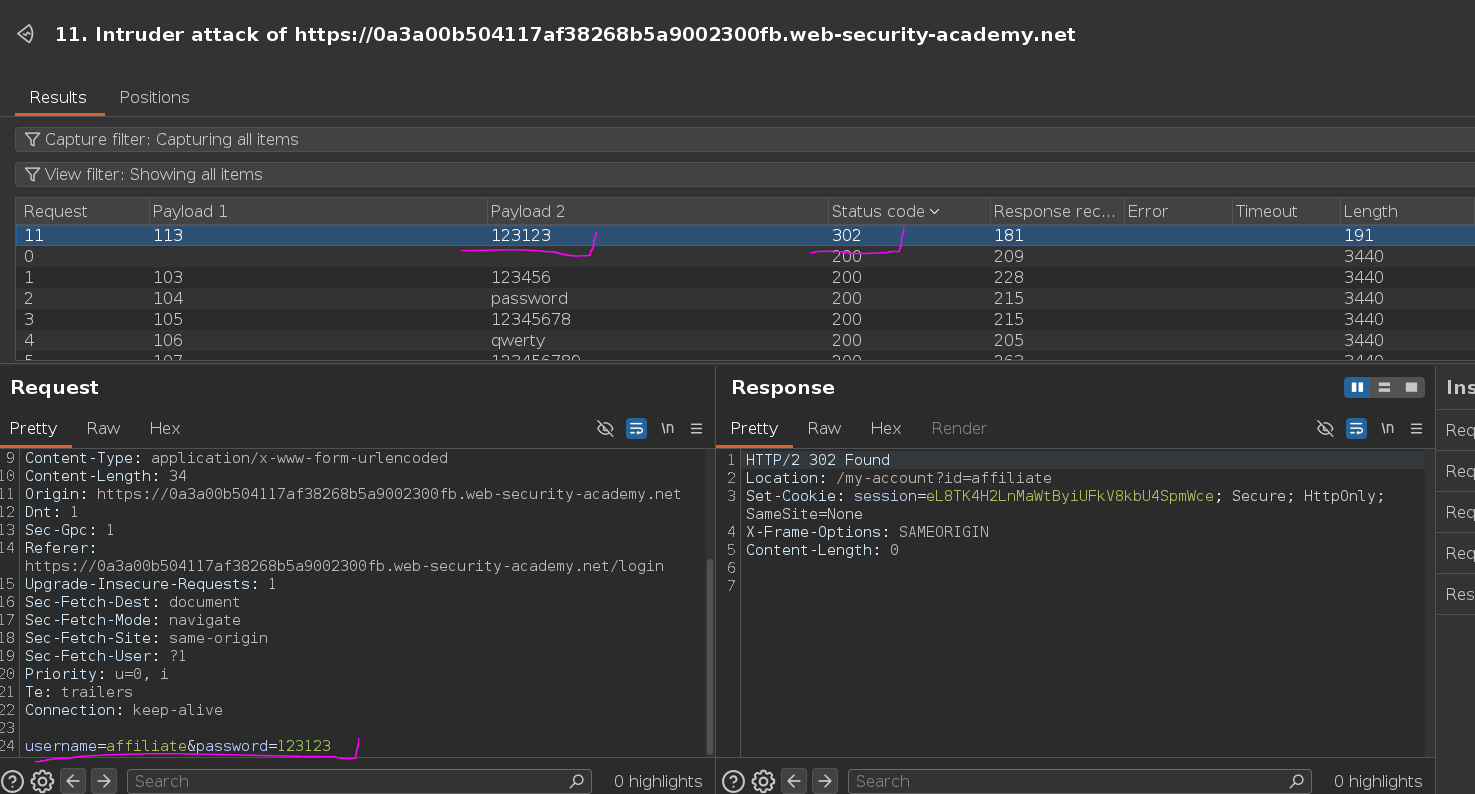1475x794 pixels.
Task: Toggle \n non-printable characters in Response
Action: [x=1387, y=428]
